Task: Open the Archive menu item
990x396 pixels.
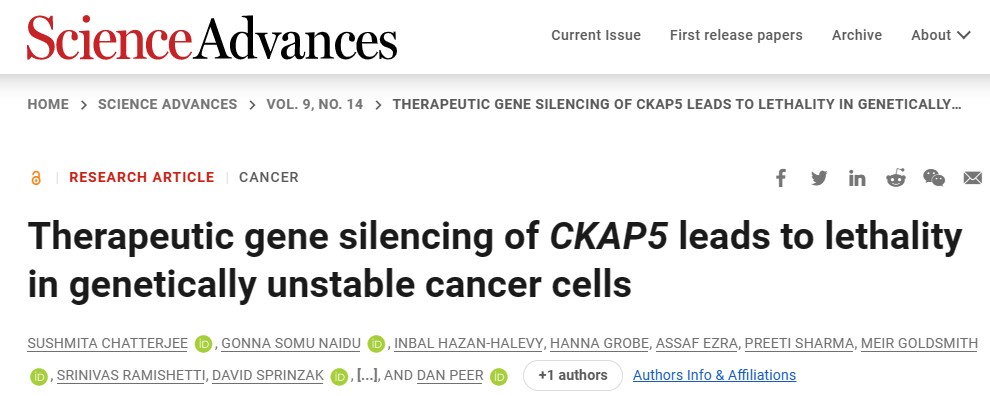Action: 857,35
